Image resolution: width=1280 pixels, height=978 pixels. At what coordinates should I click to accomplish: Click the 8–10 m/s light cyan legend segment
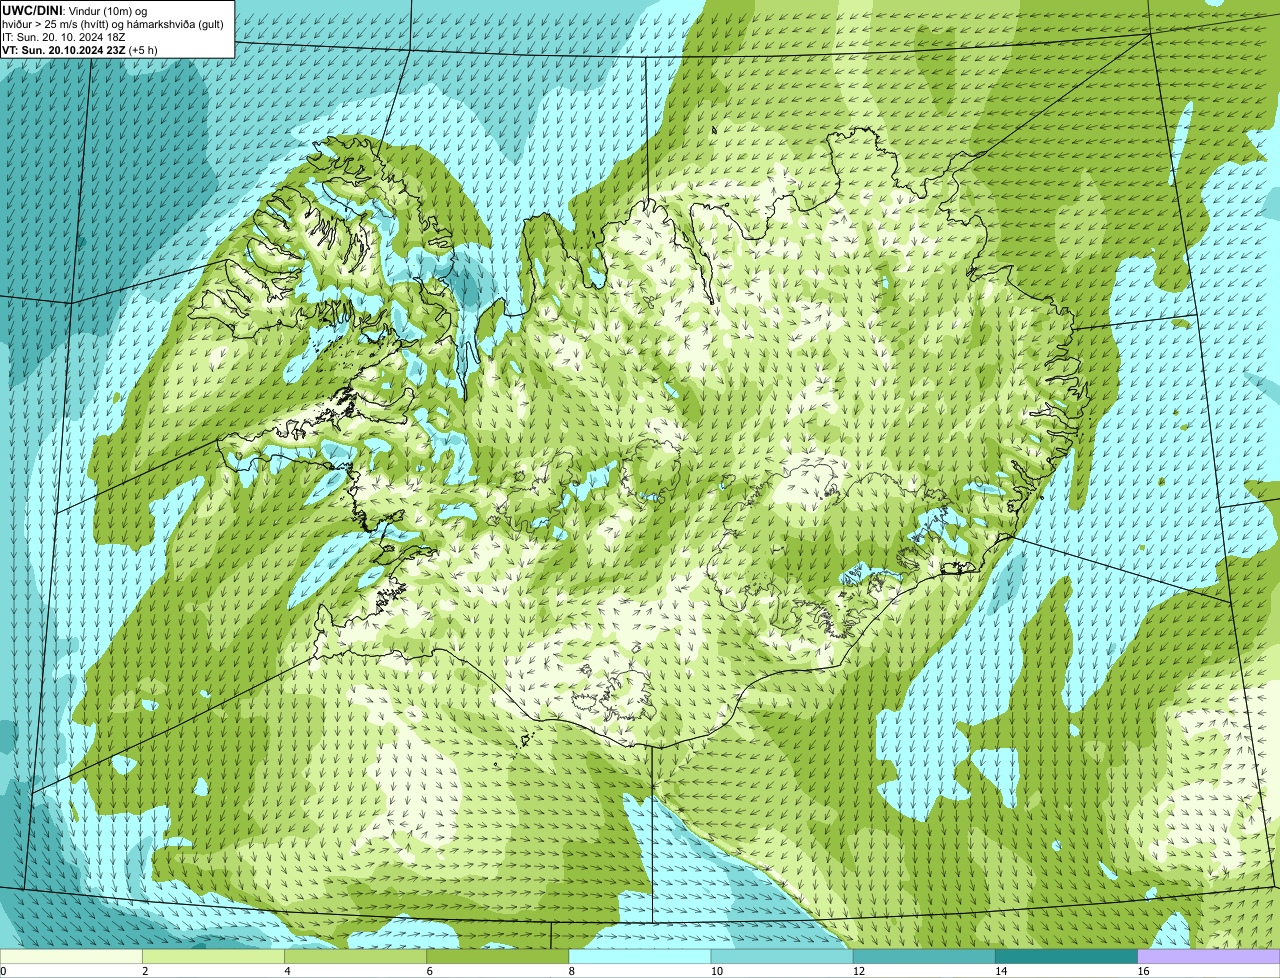click(641, 956)
